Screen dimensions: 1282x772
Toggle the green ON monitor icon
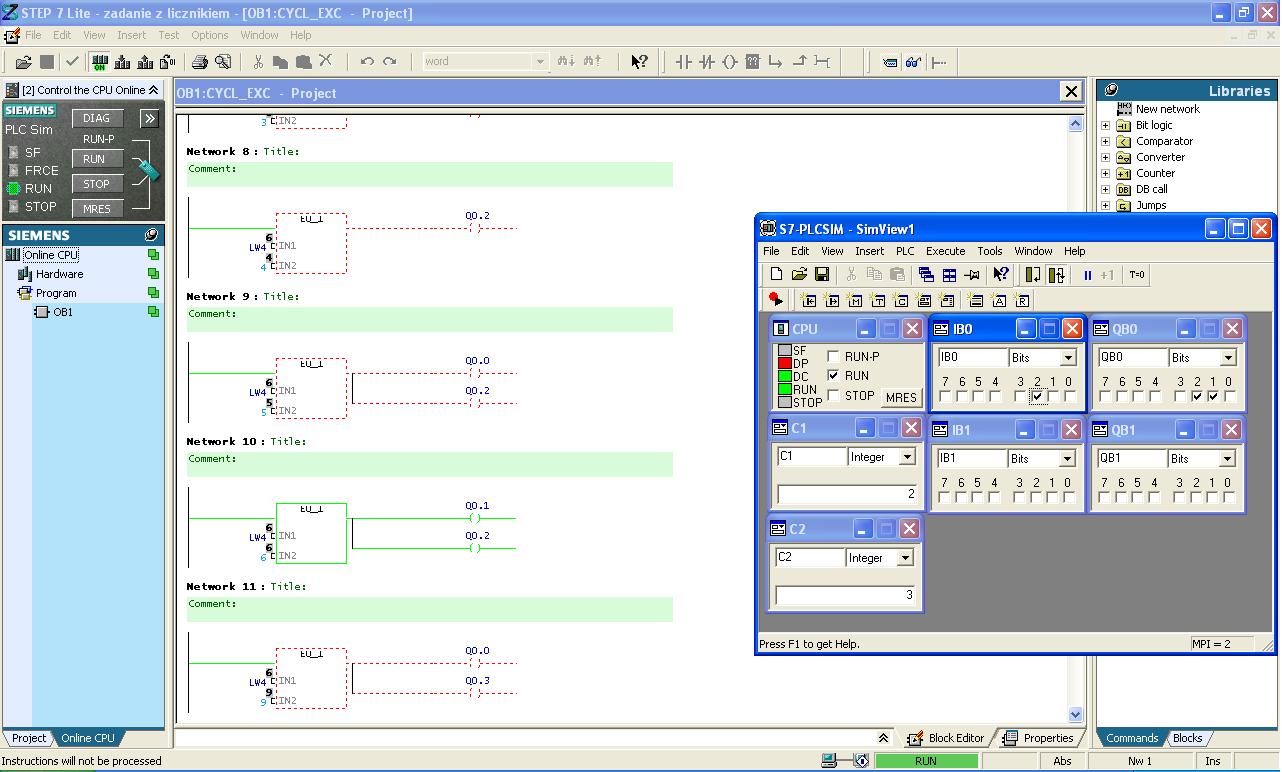[x=100, y=62]
